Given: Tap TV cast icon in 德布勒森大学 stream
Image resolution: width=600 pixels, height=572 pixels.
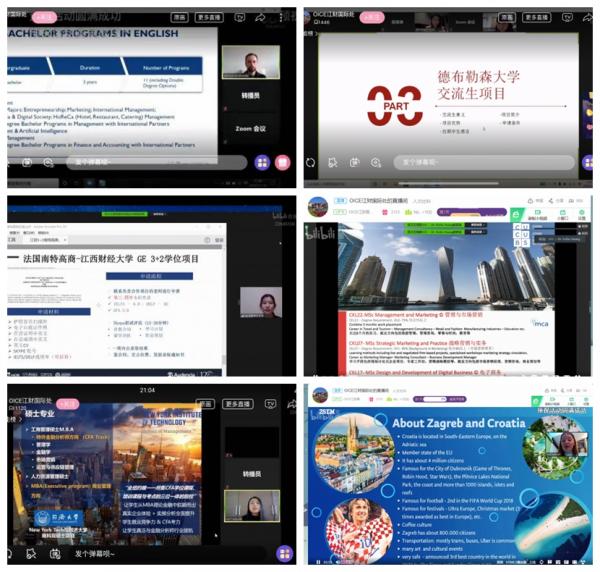Looking at the screenshot, I should pos(567,18).
